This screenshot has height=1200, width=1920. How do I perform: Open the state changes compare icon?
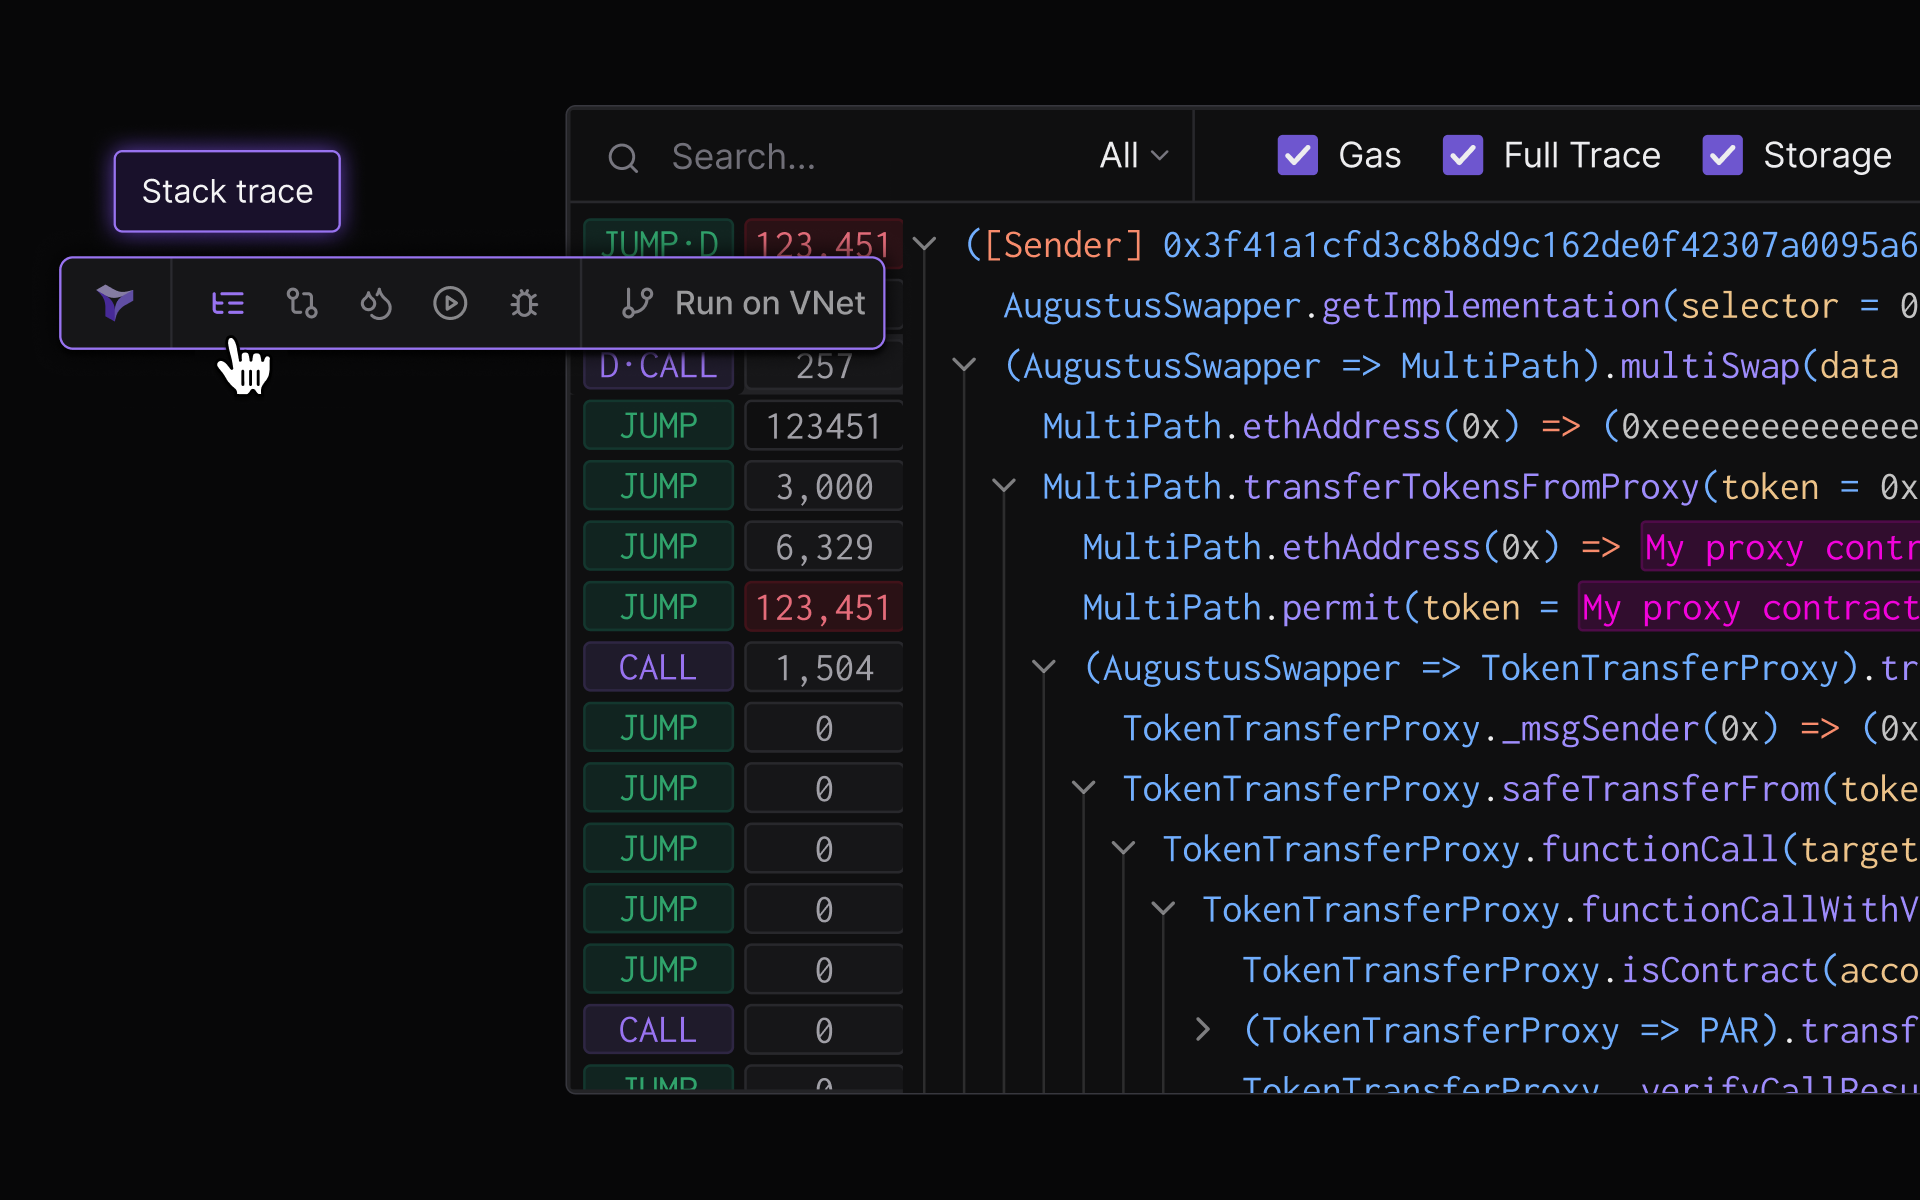coord(301,302)
